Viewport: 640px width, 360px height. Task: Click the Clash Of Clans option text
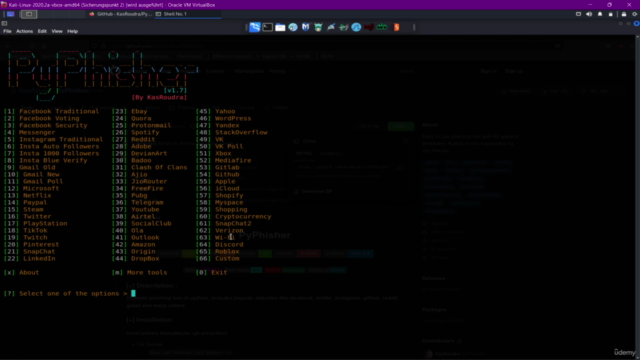coord(159,167)
